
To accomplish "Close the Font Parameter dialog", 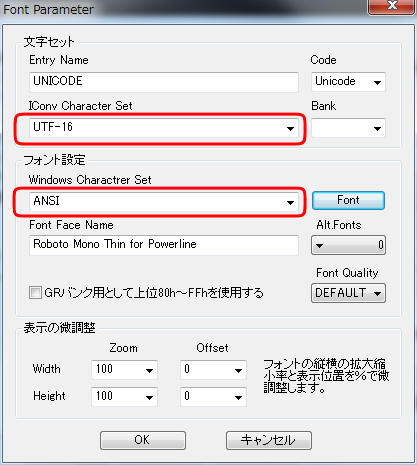I will coord(391,6).
